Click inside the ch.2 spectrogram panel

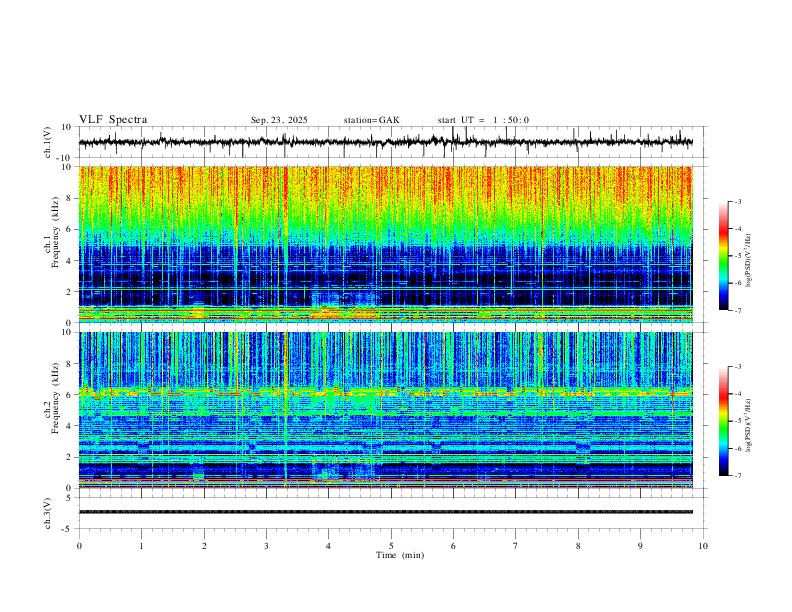pyautogui.click(x=385, y=410)
